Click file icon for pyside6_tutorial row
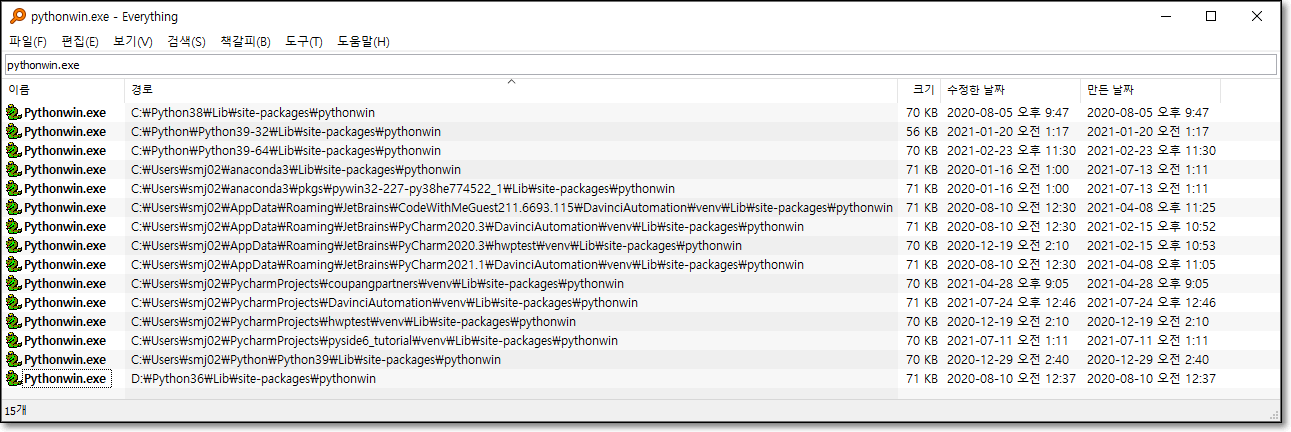This screenshot has width=1291, height=432. click(x=13, y=341)
